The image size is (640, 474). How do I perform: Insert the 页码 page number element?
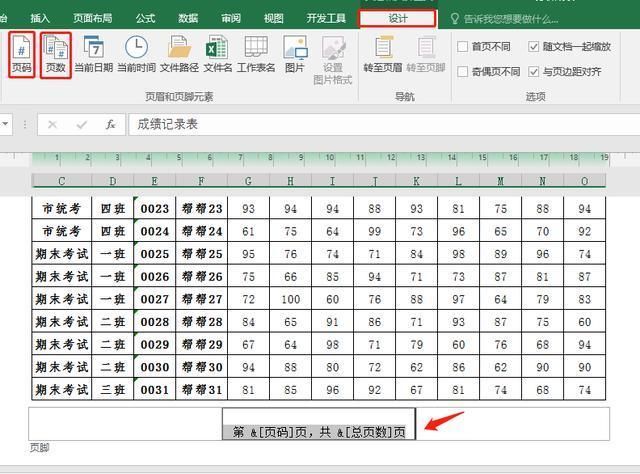[22, 55]
